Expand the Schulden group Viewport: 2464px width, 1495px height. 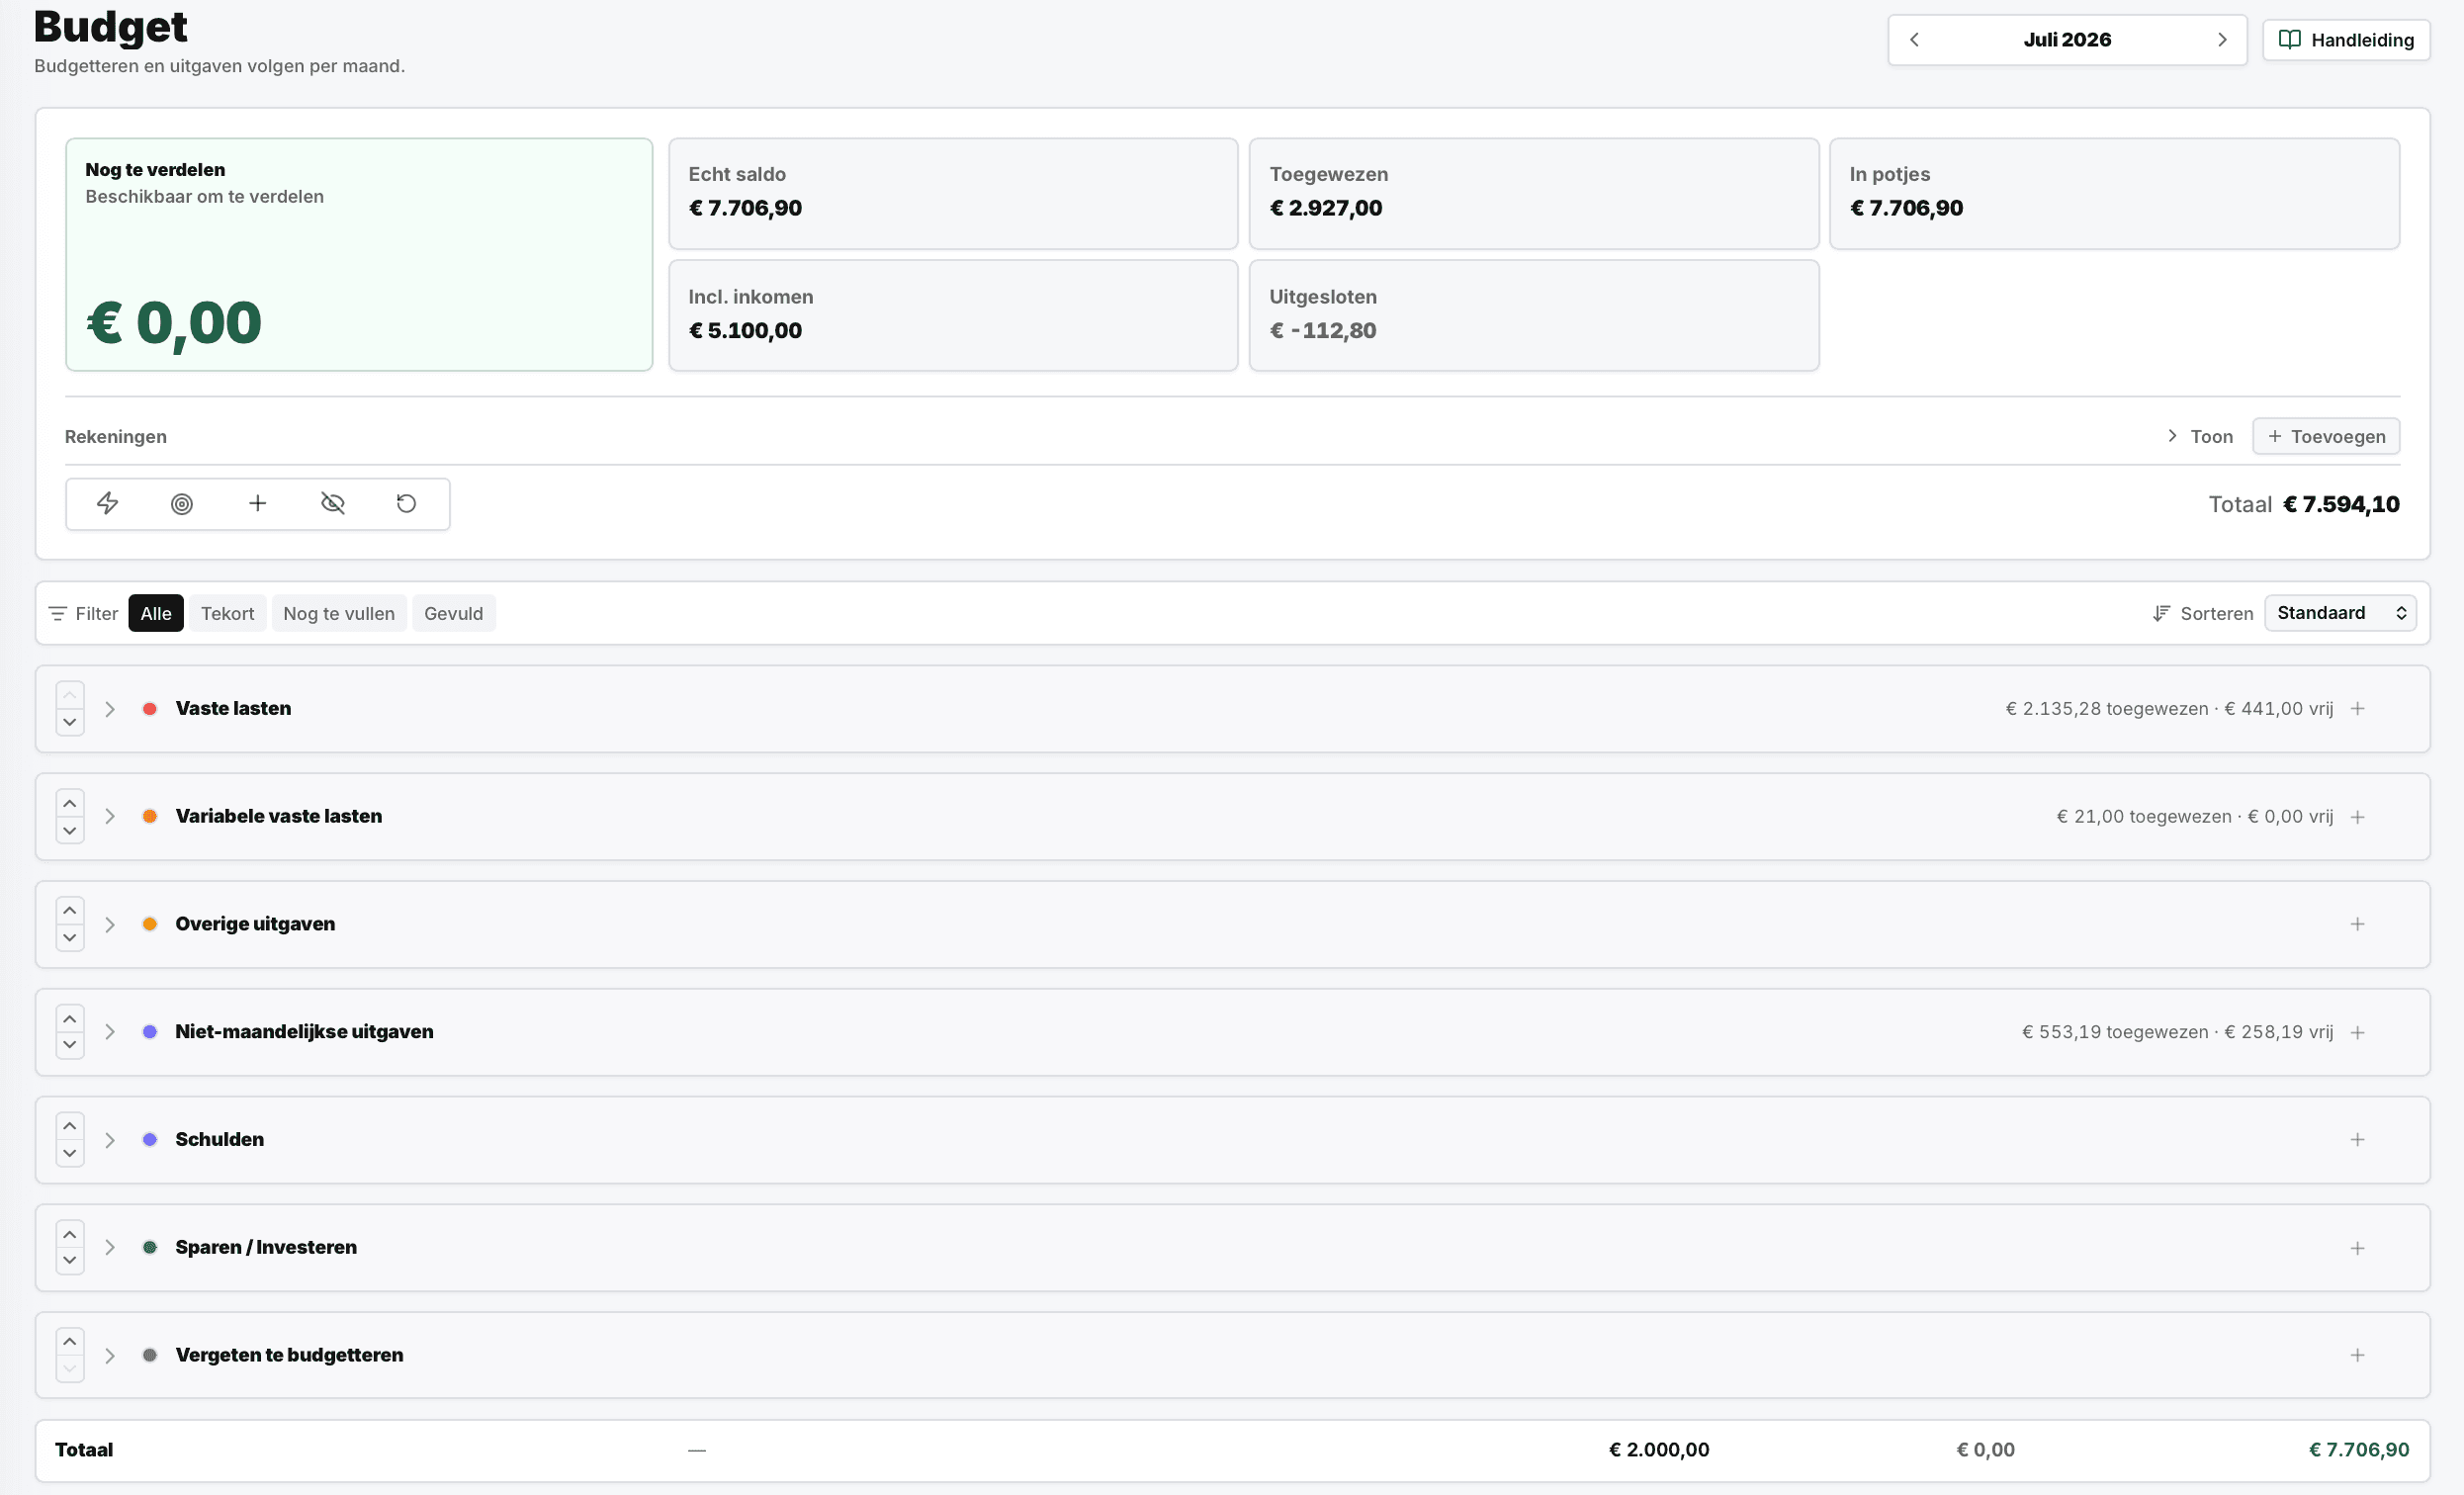pyautogui.click(x=110, y=1140)
